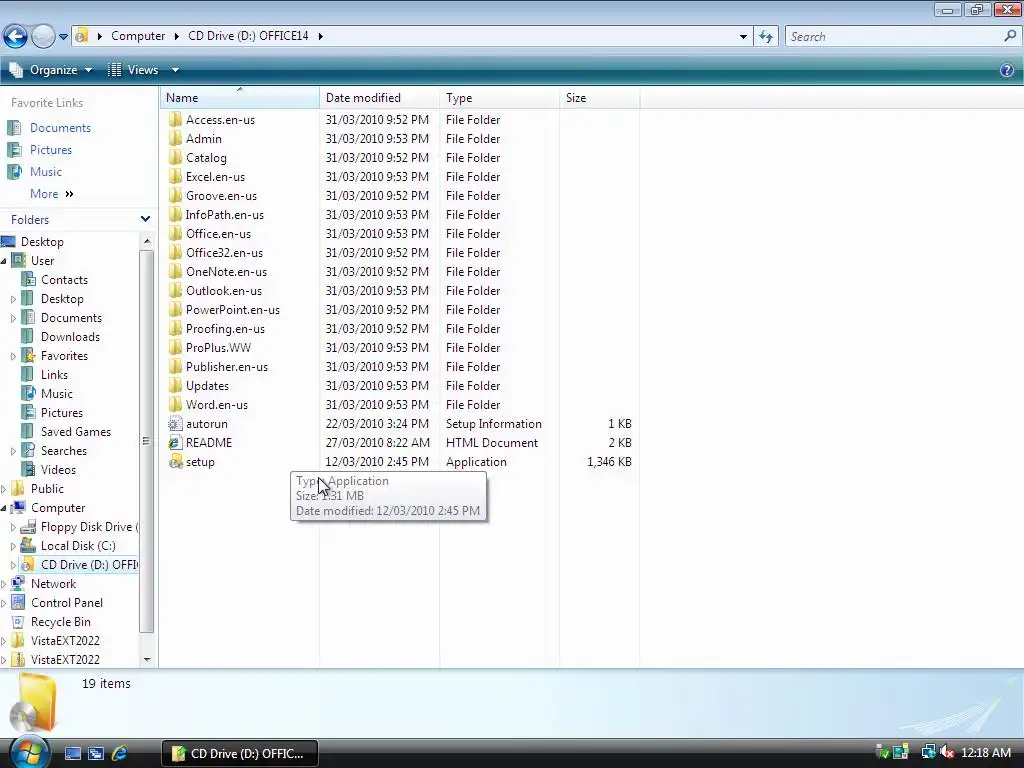Click the Refresh button beside address bar
The width and height of the screenshot is (1024, 768).
click(x=765, y=37)
